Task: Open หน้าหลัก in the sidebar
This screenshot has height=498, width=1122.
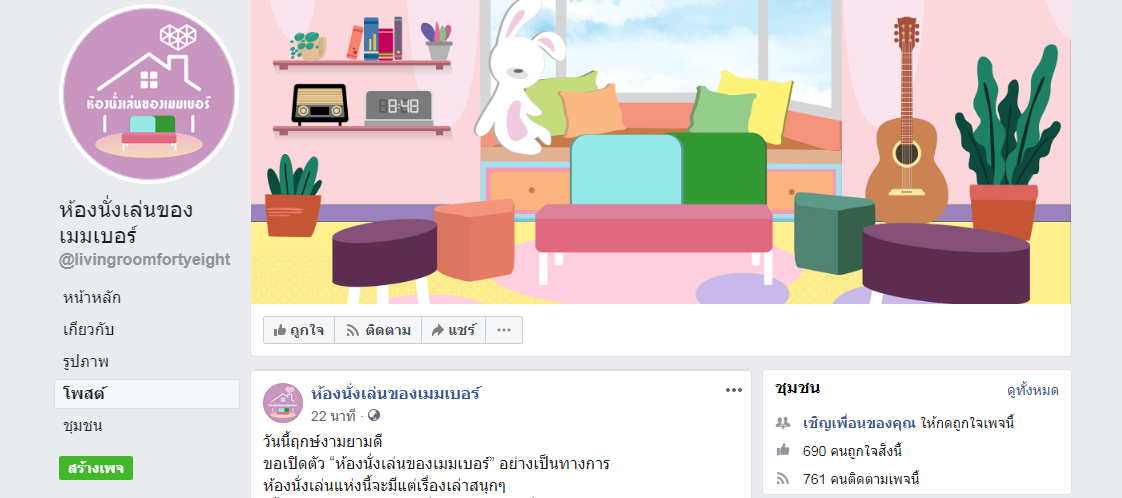Action: tap(92, 298)
